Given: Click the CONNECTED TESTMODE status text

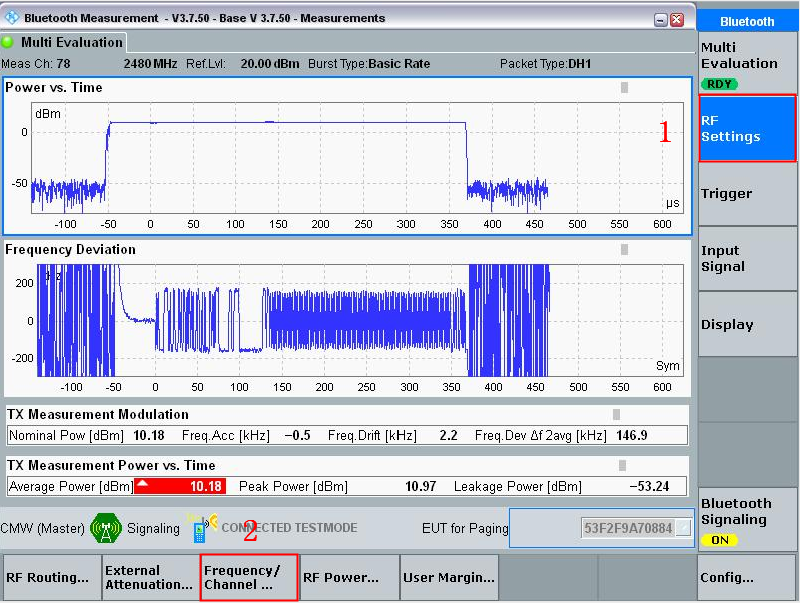Looking at the screenshot, I should (289, 527).
